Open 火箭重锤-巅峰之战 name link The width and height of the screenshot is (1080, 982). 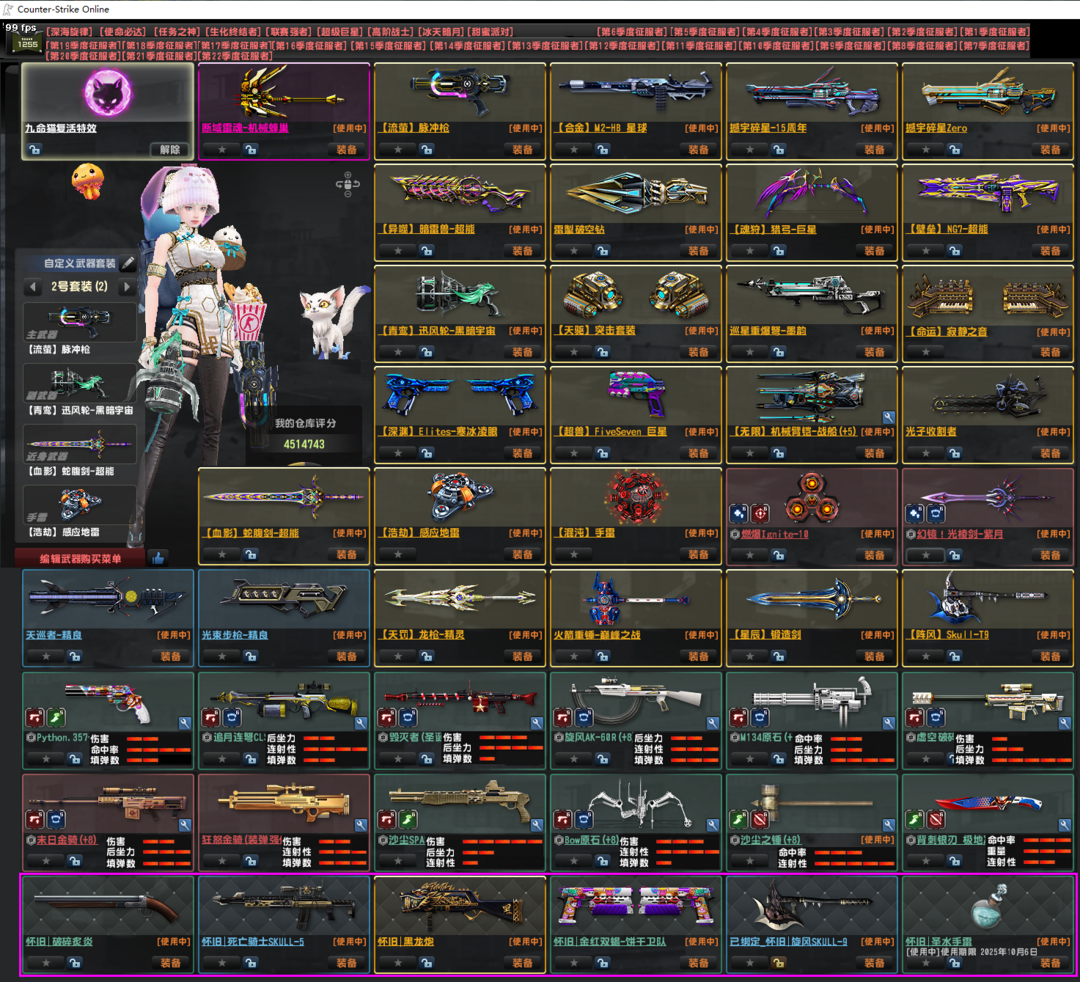[596, 635]
